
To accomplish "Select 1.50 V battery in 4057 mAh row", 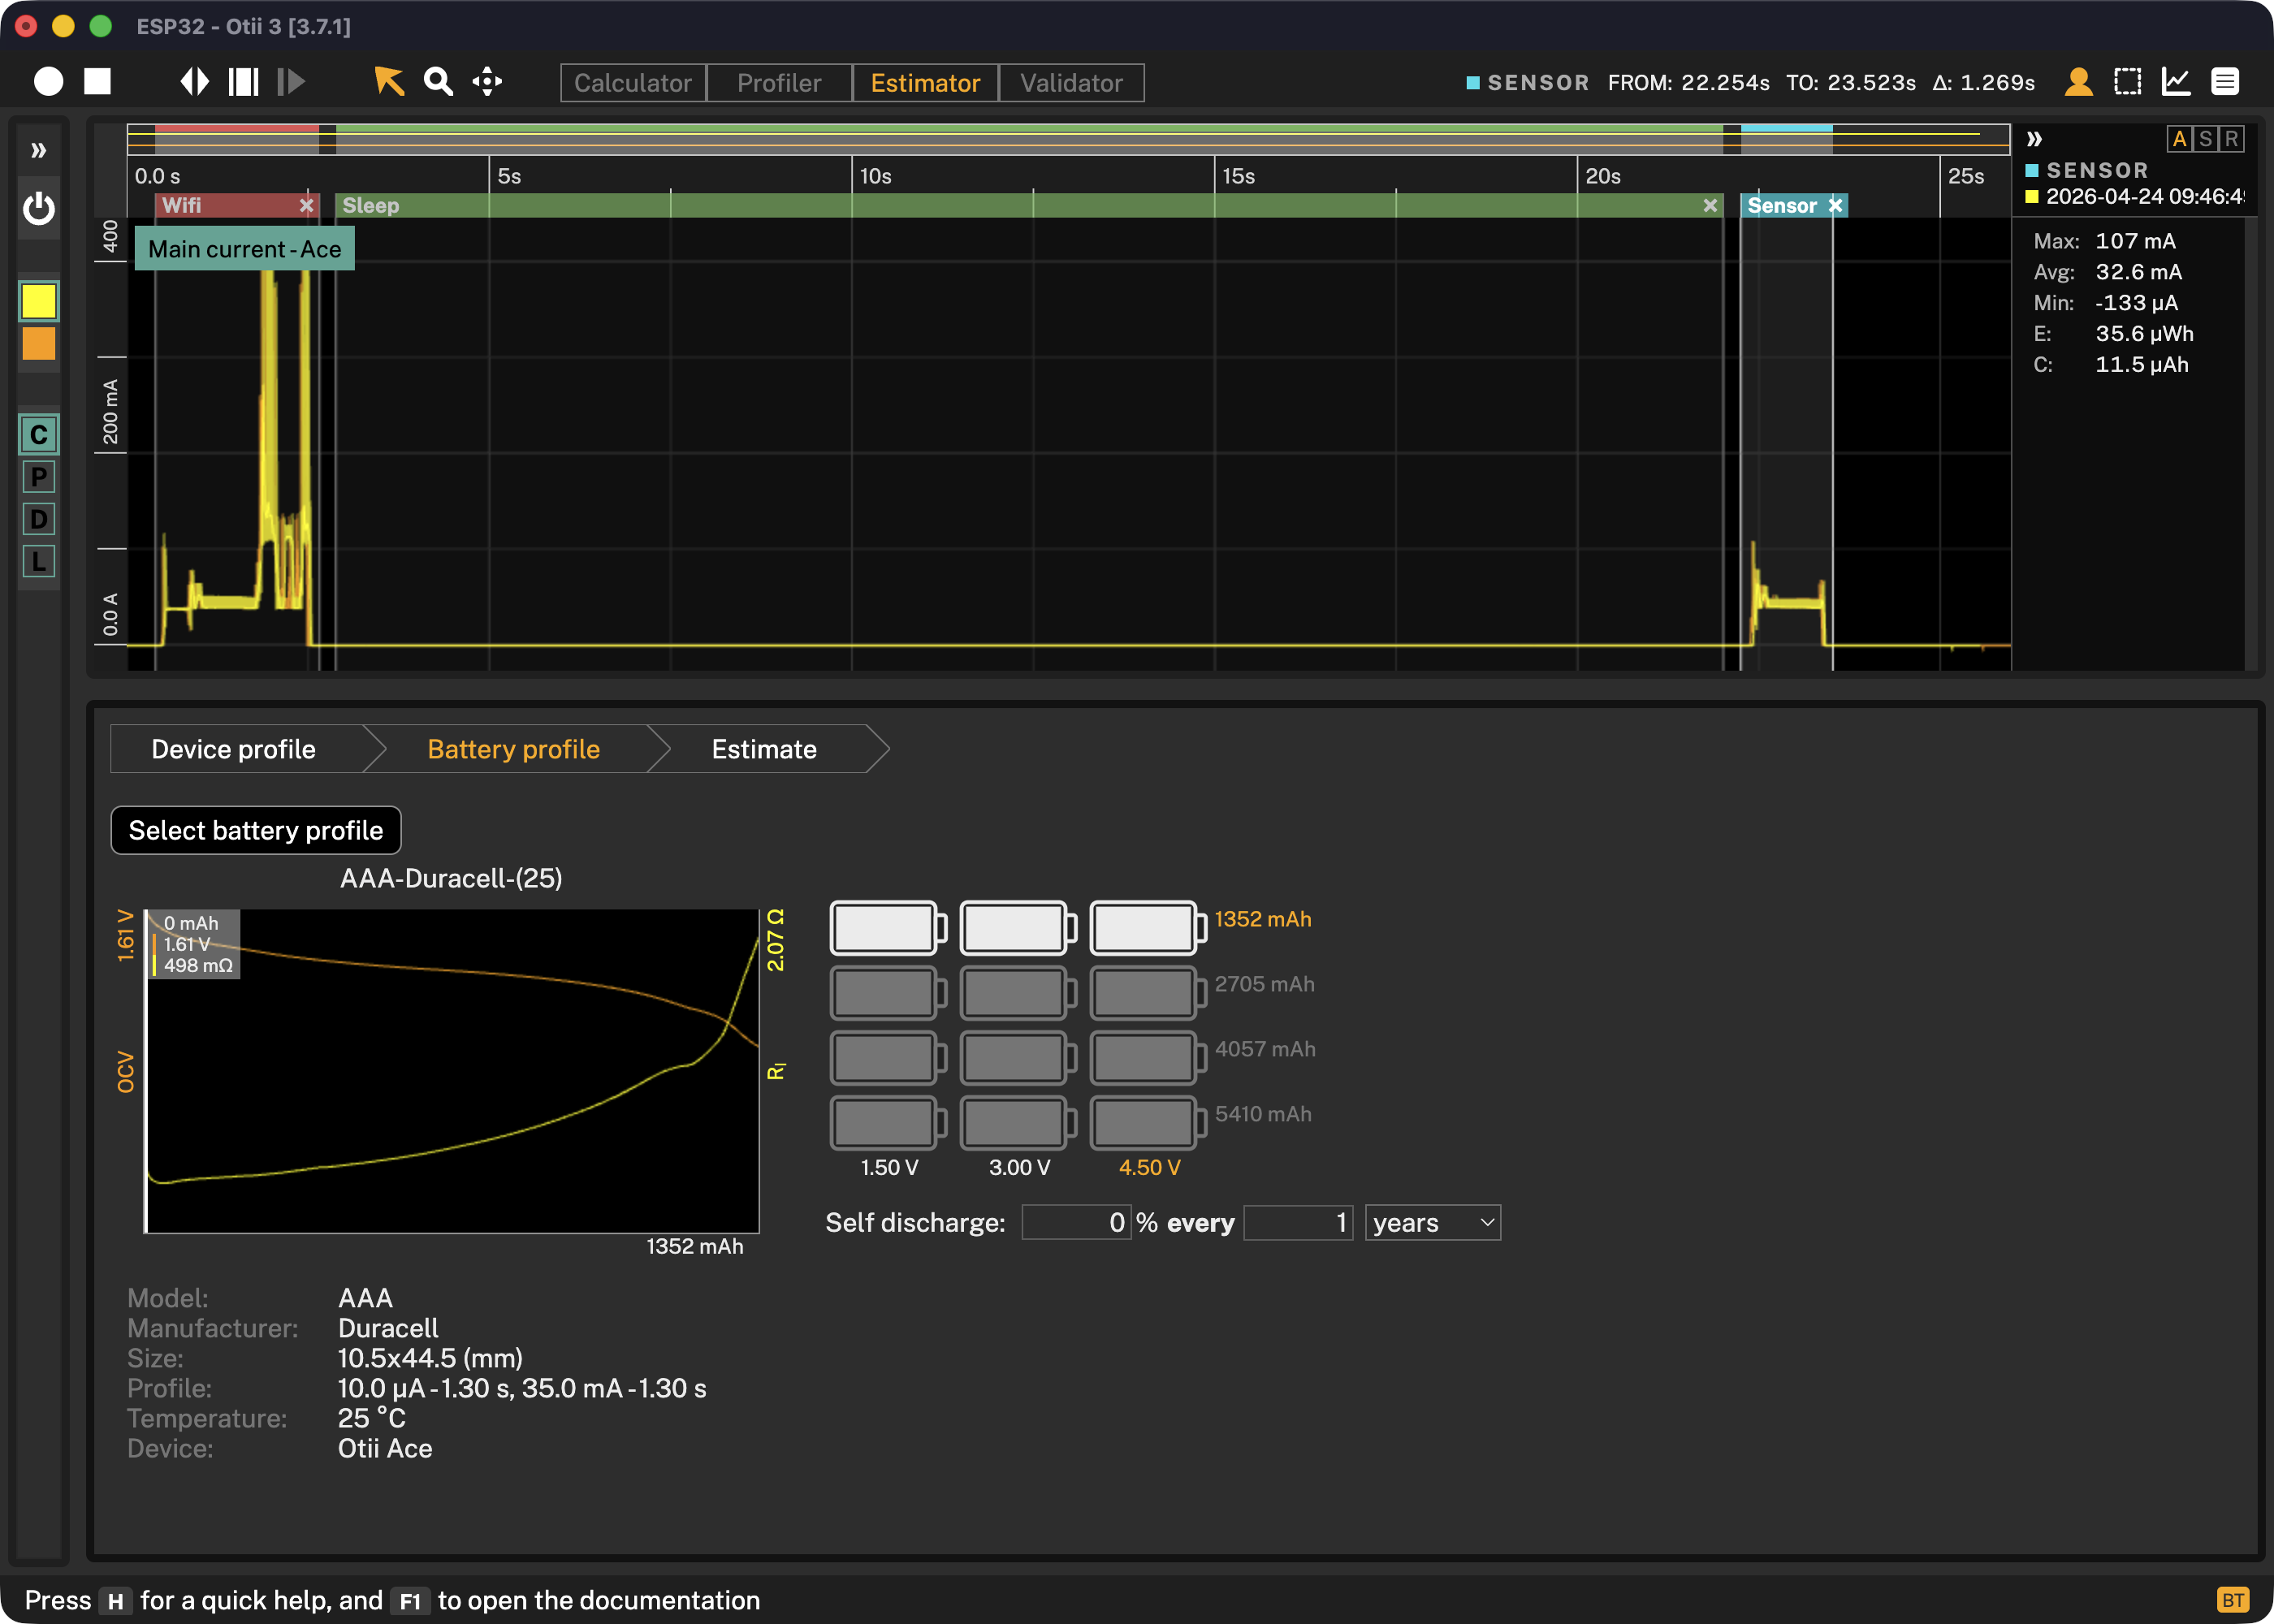I will pos(888,1057).
